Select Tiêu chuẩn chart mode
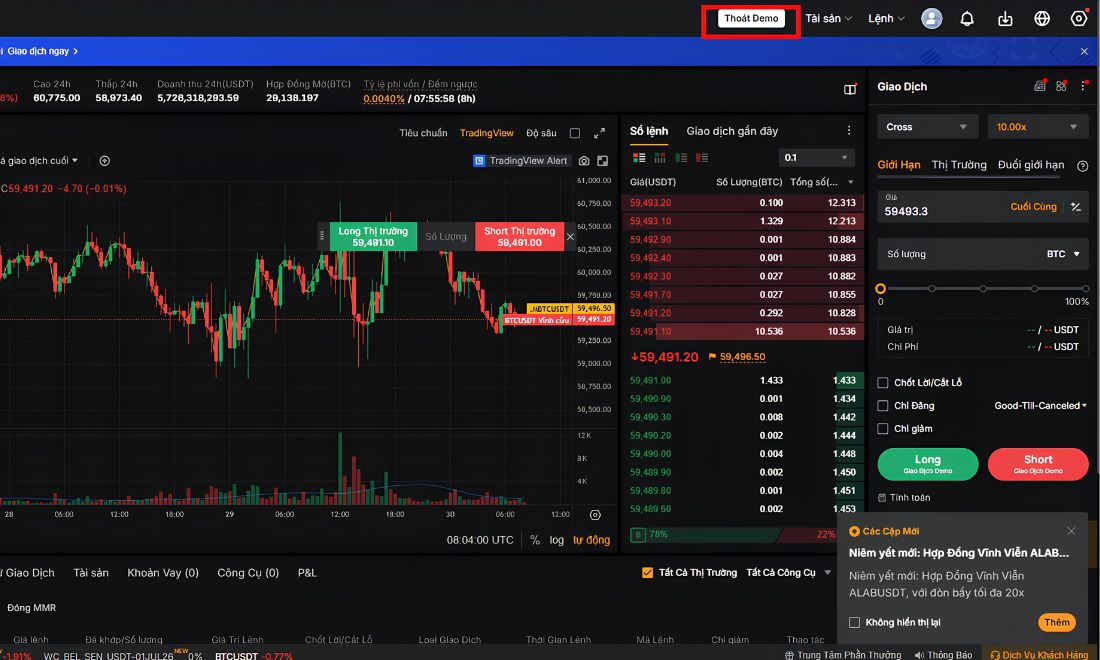 [x=423, y=133]
